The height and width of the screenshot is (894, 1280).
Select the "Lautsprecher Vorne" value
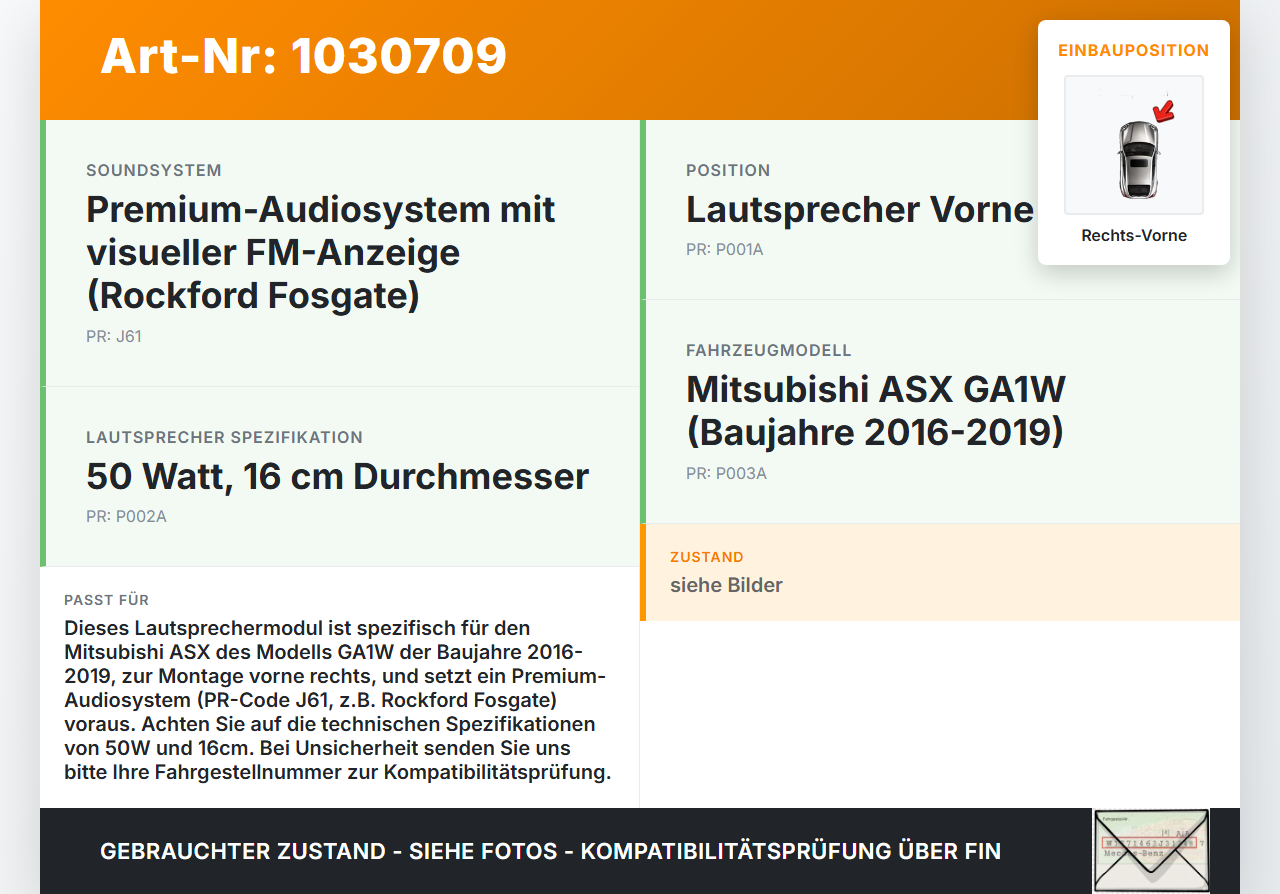point(860,210)
